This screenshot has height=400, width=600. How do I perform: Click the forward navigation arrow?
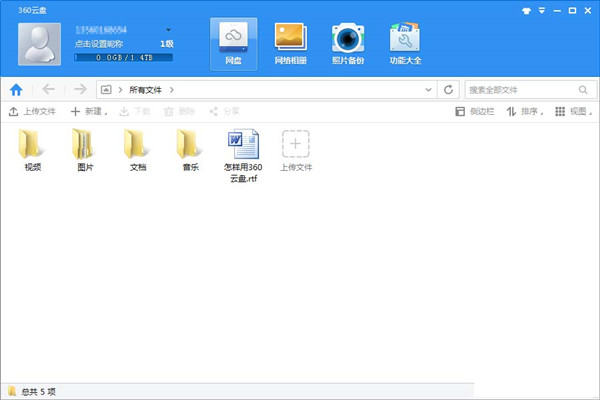(x=80, y=90)
